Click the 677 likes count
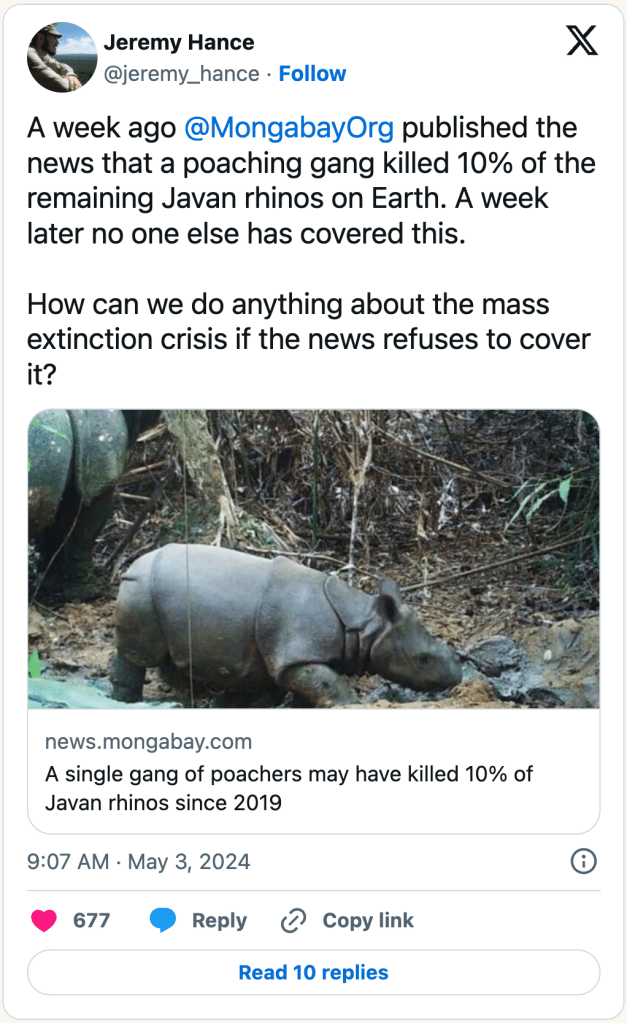This screenshot has height=1023, width=627. (x=91, y=920)
